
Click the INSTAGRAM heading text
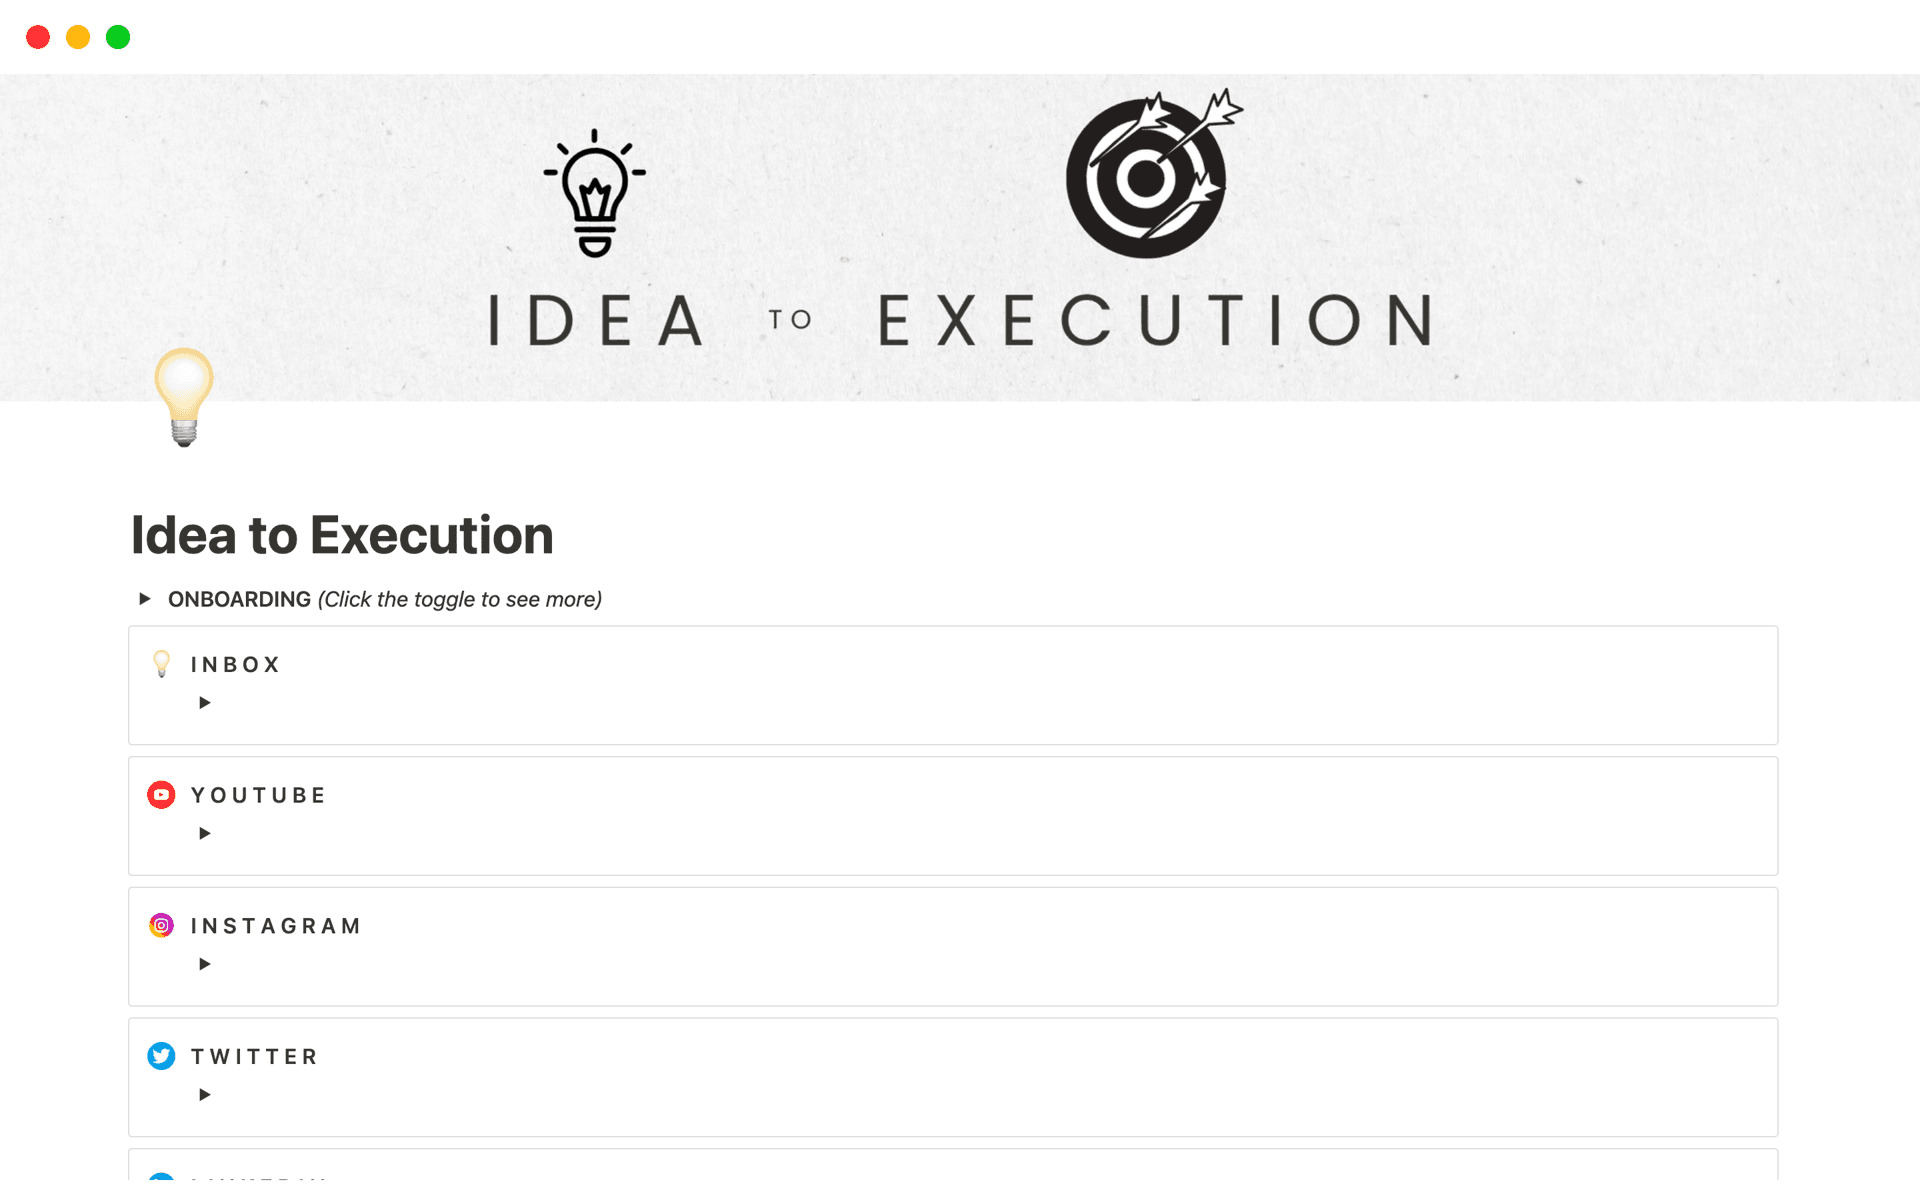pyautogui.click(x=275, y=927)
